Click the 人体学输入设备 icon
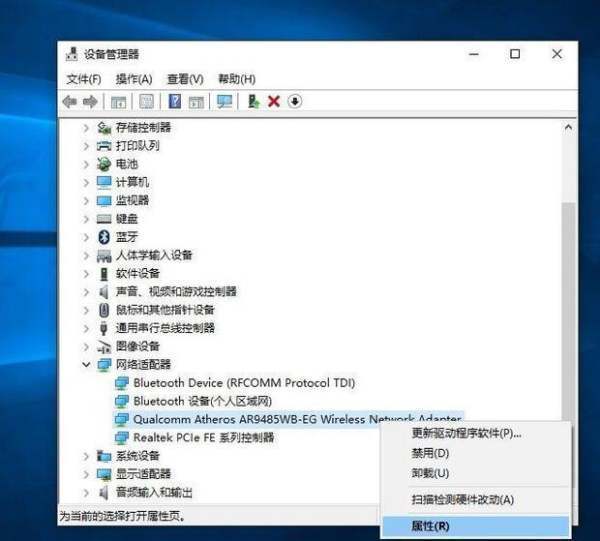Screen dimensions: 600x541 (x=104, y=255)
